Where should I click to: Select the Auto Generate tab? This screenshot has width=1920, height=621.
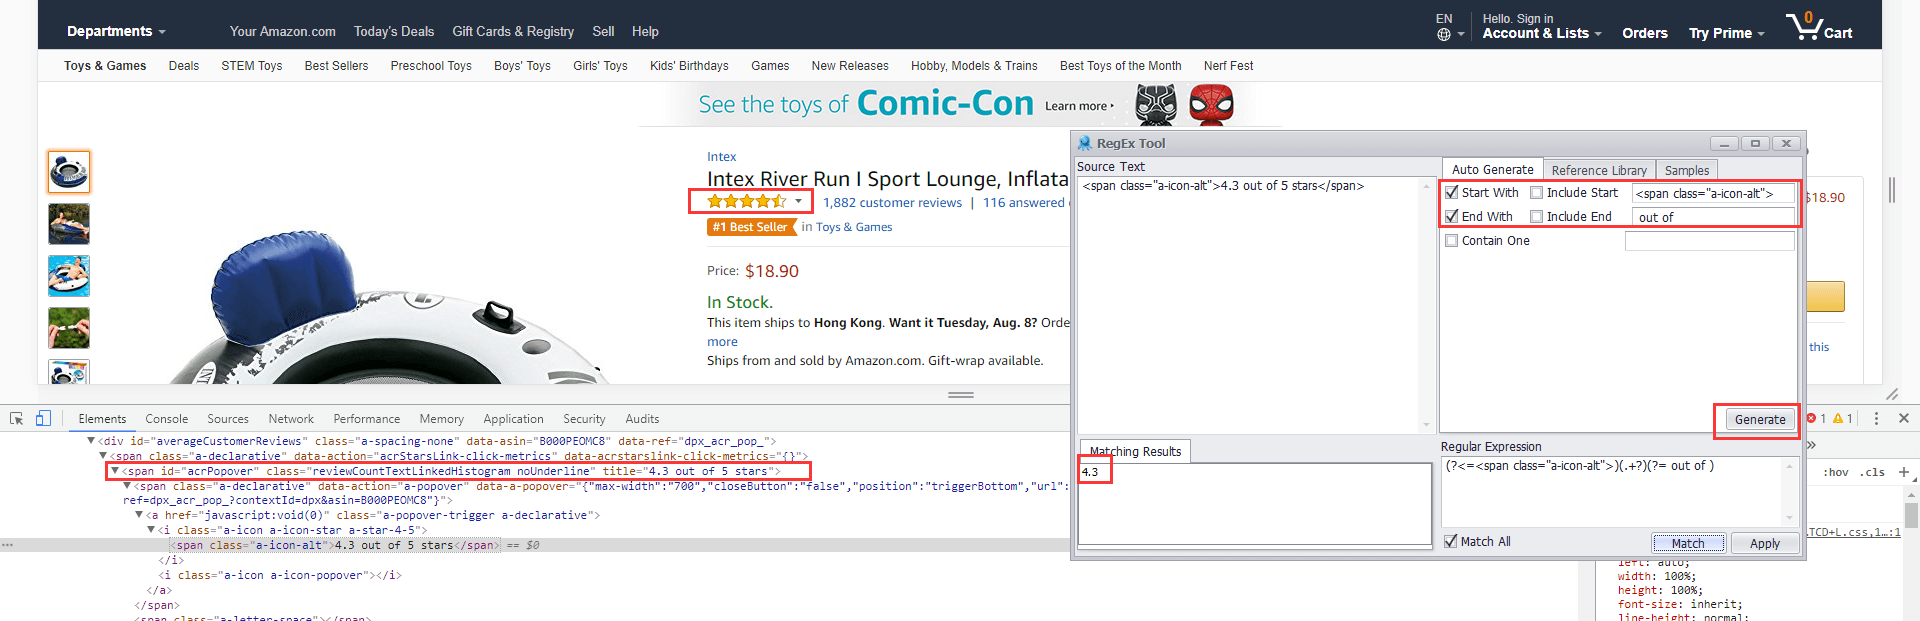click(x=1492, y=169)
